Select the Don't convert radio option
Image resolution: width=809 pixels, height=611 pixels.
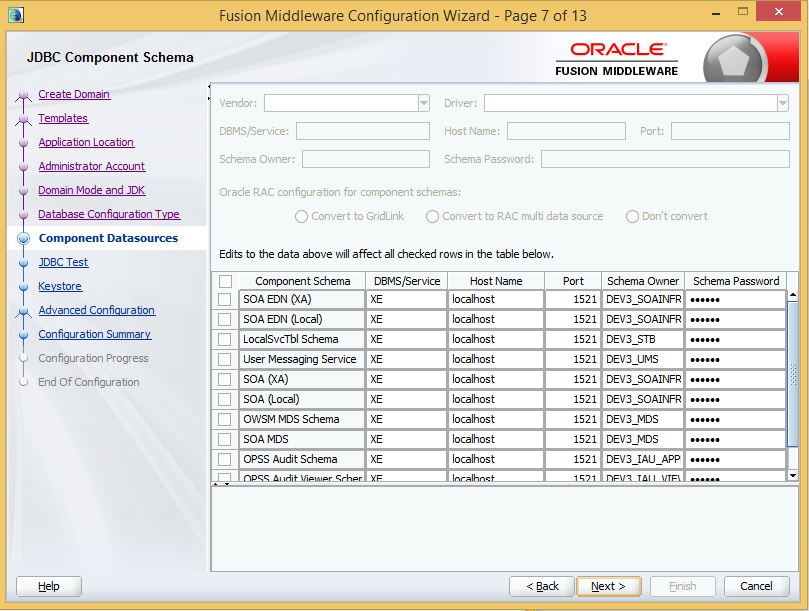click(x=632, y=216)
